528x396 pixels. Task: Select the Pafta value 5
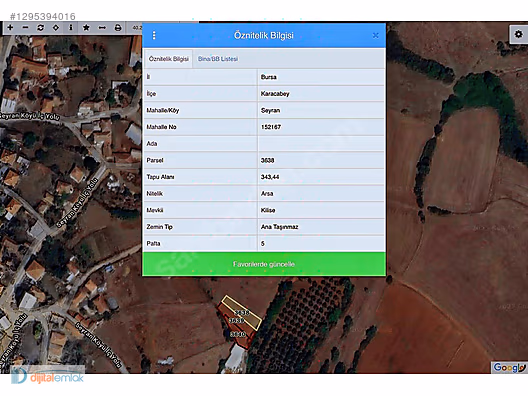pyautogui.click(x=321, y=243)
